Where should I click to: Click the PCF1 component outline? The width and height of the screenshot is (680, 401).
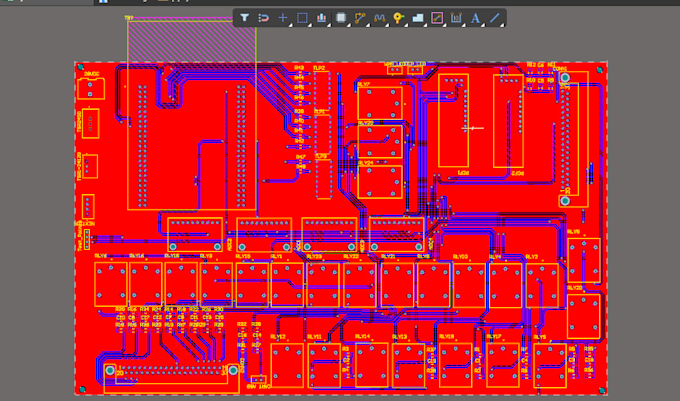tap(453, 121)
